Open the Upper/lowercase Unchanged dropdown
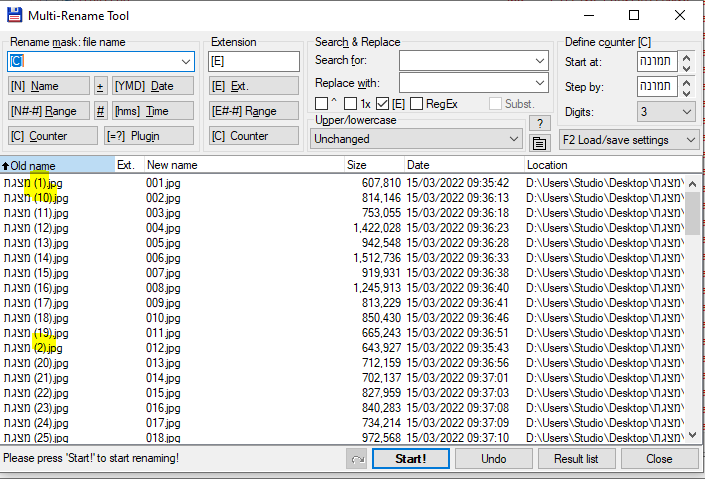 pyautogui.click(x=416, y=139)
